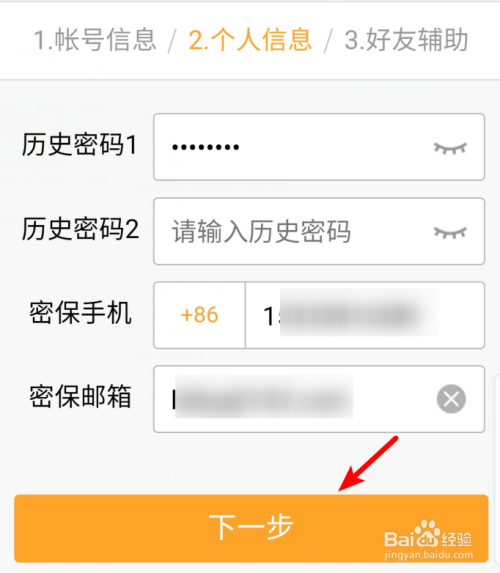Focus the 密保手机 phone number field

point(365,315)
